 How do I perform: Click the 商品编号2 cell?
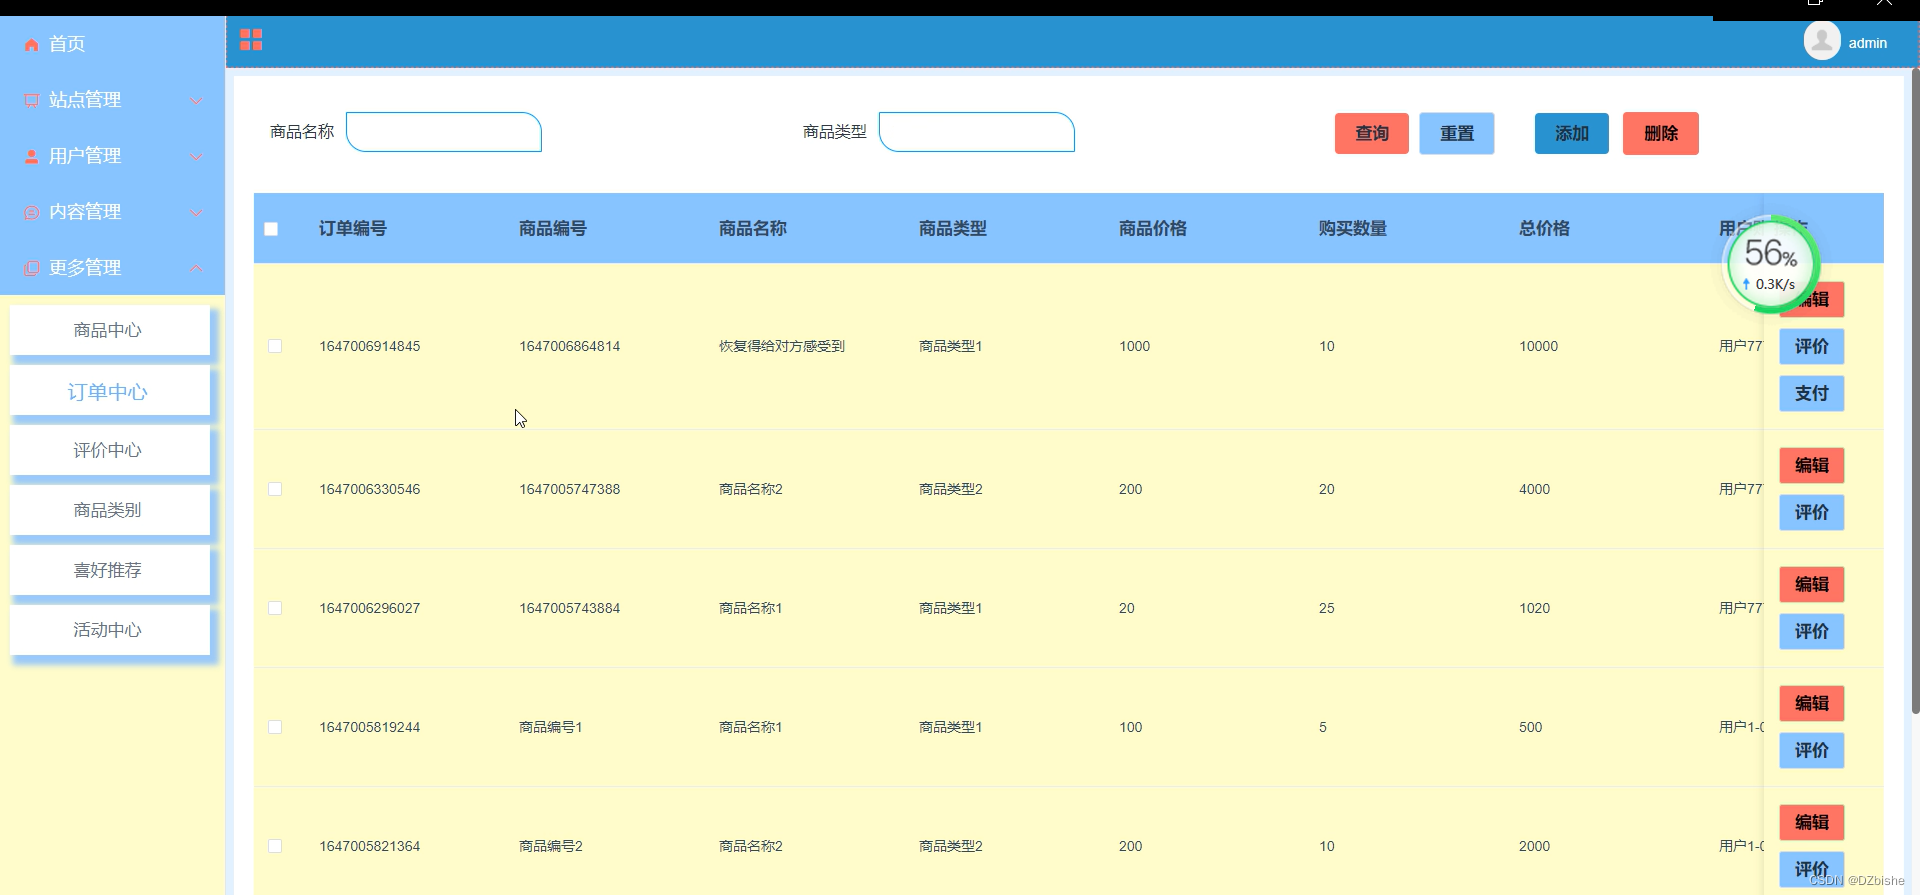[551, 846]
